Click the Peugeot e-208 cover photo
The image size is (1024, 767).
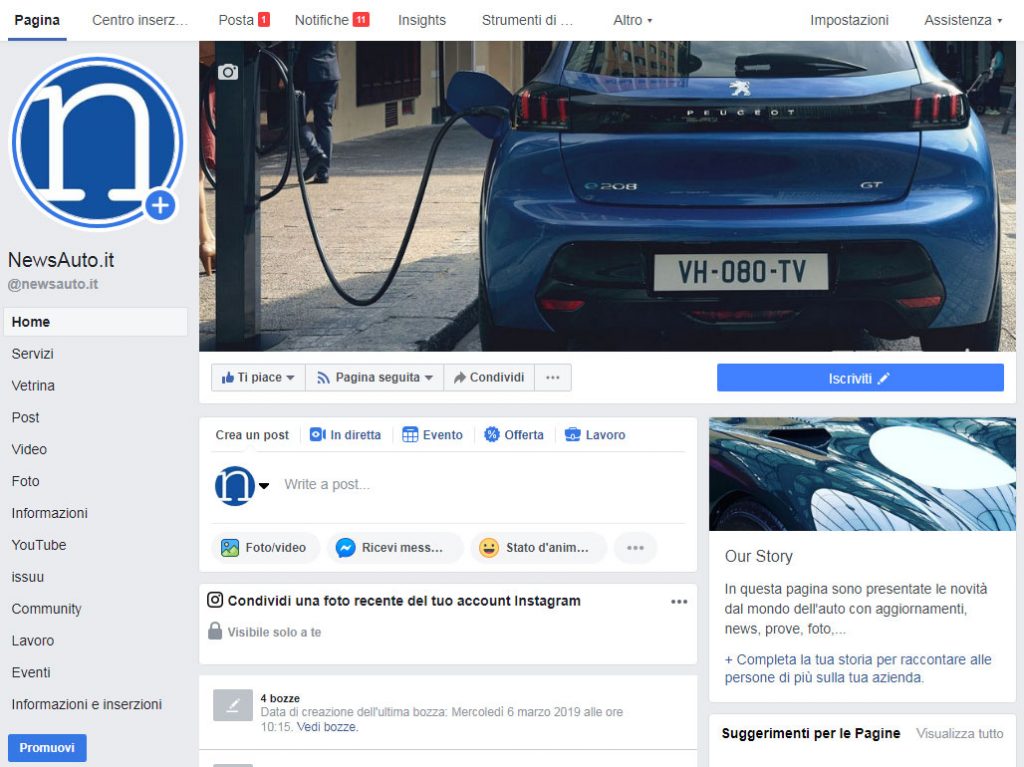607,196
